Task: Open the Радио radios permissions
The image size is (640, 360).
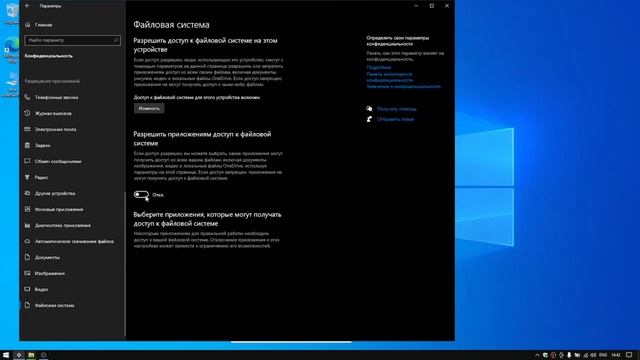Action: pyautogui.click(x=36, y=177)
